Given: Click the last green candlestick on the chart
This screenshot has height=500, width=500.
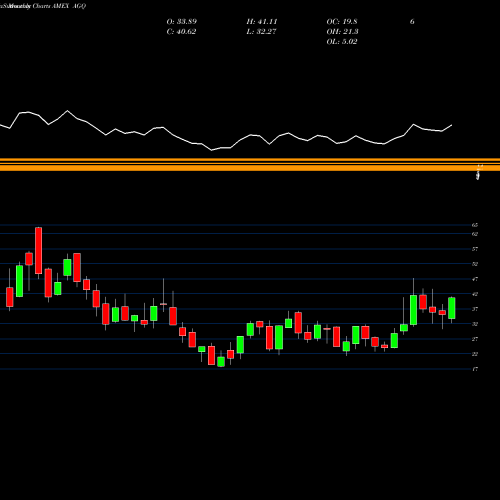Looking at the screenshot, I should [x=452, y=308].
